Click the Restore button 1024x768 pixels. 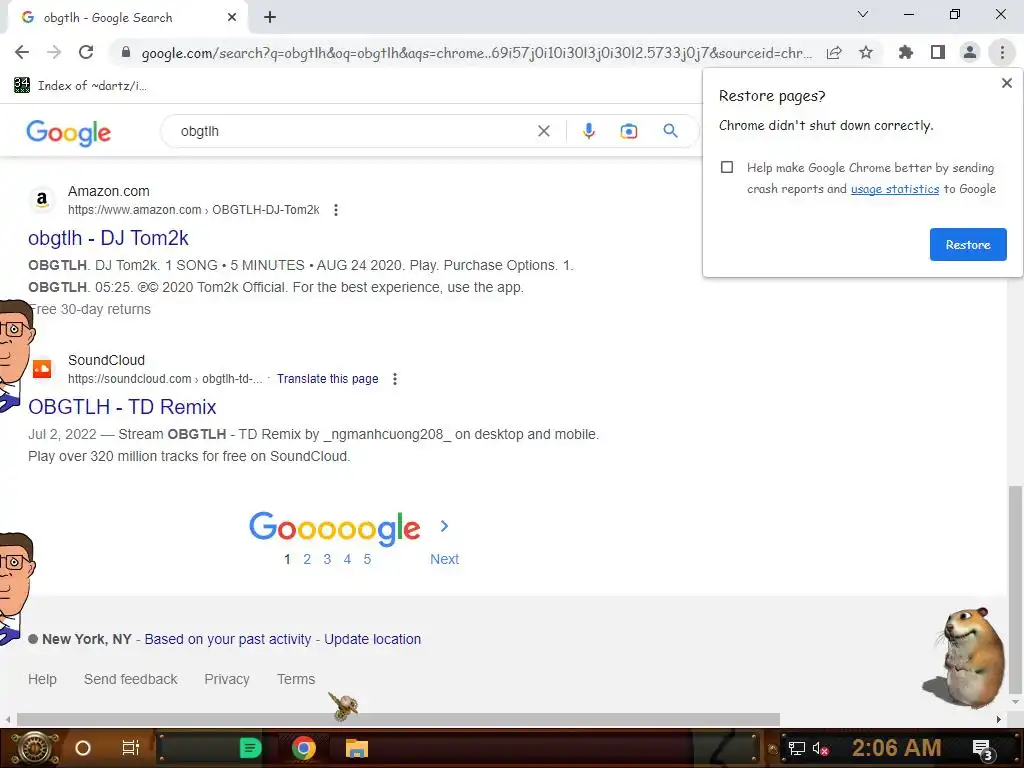coord(968,244)
